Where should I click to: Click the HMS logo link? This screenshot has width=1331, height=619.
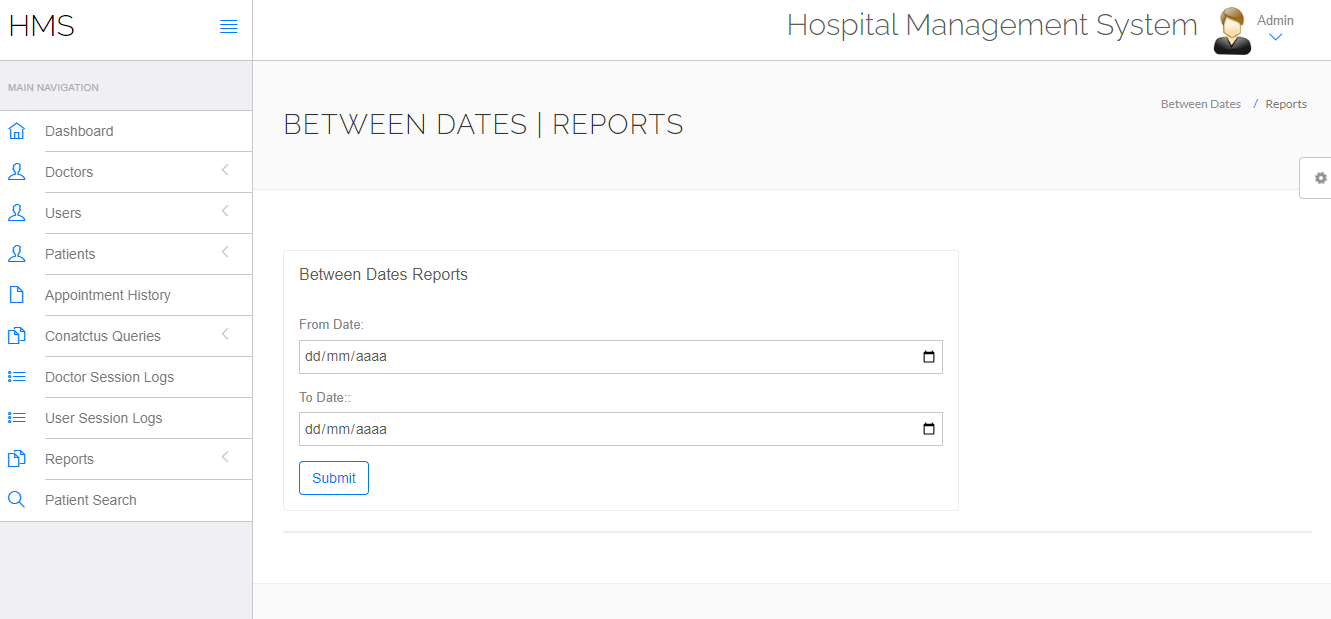pos(42,26)
